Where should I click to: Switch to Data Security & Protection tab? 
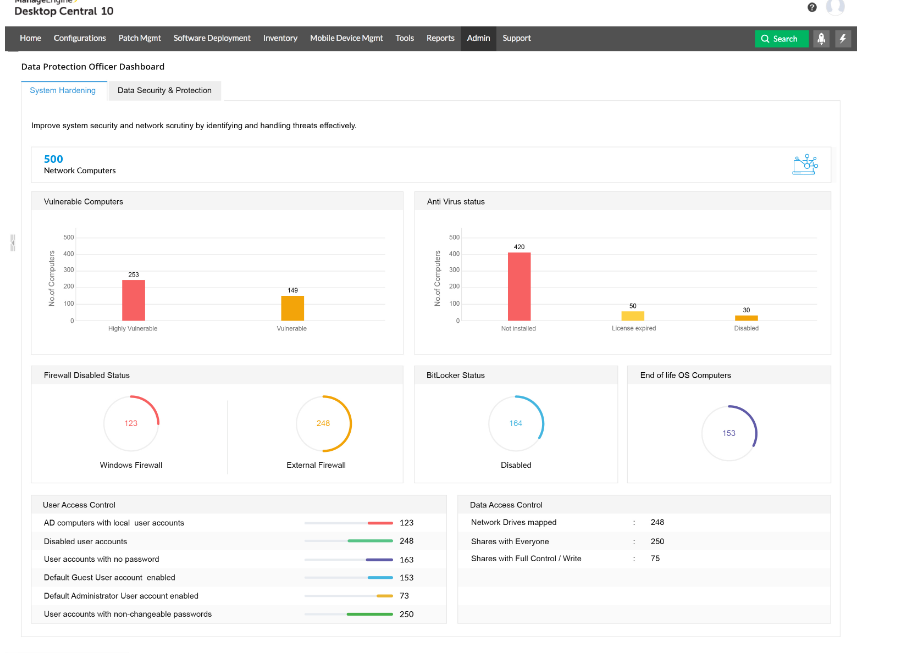pyautogui.click(x=164, y=91)
